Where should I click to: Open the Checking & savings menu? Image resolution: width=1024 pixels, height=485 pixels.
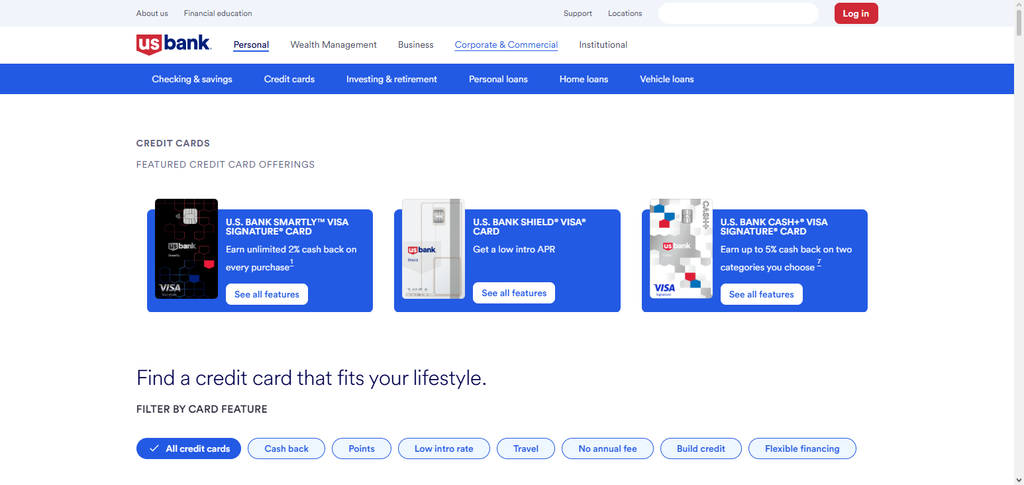(x=192, y=79)
